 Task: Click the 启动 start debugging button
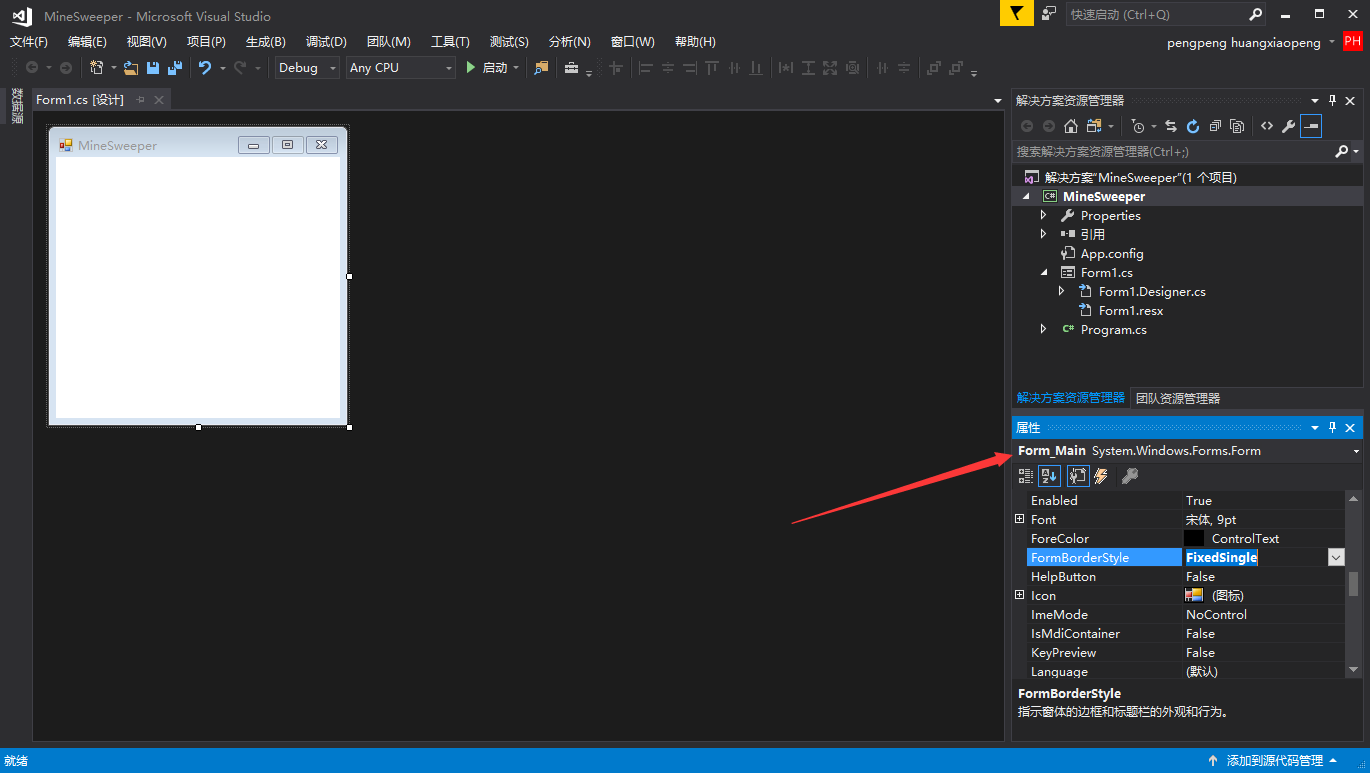487,68
